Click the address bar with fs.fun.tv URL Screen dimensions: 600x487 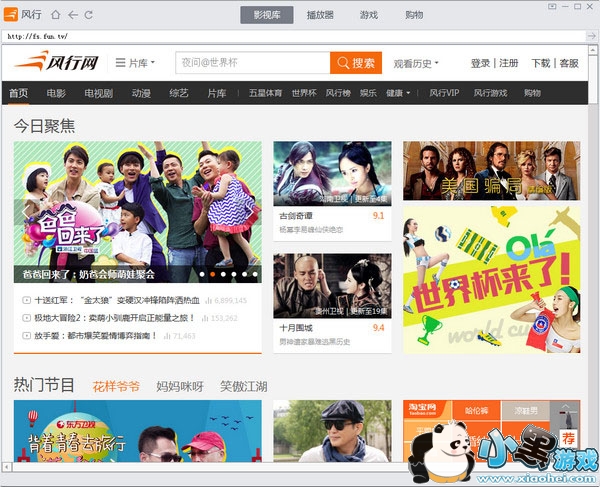click(294, 36)
